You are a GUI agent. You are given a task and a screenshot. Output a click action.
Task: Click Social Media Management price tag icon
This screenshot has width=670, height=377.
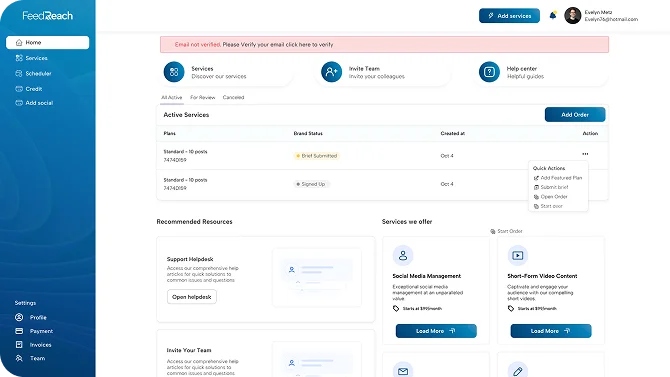(396, 309)
